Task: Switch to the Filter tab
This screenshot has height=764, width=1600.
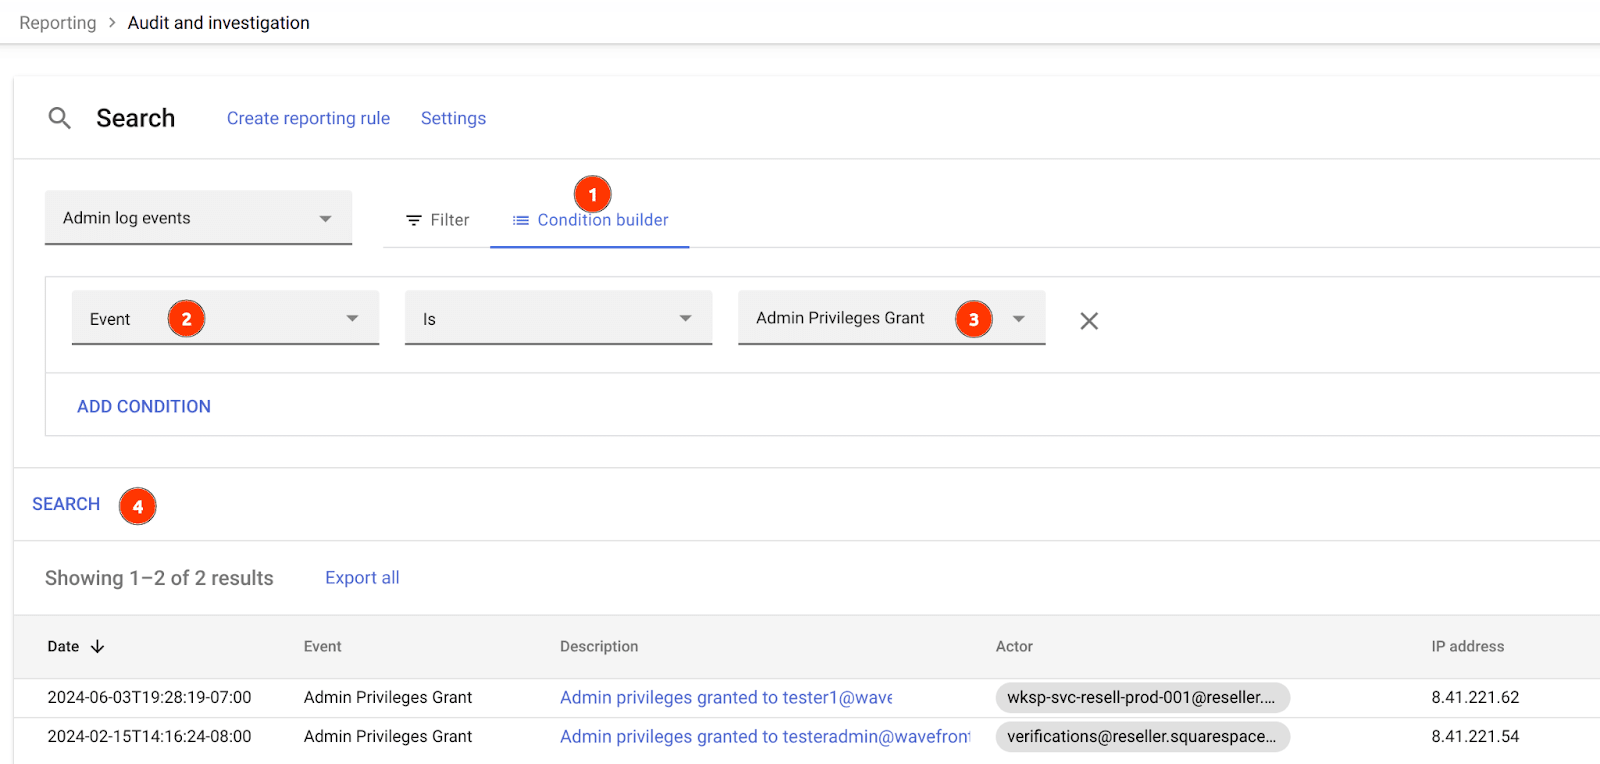Action: pos(438,220)
